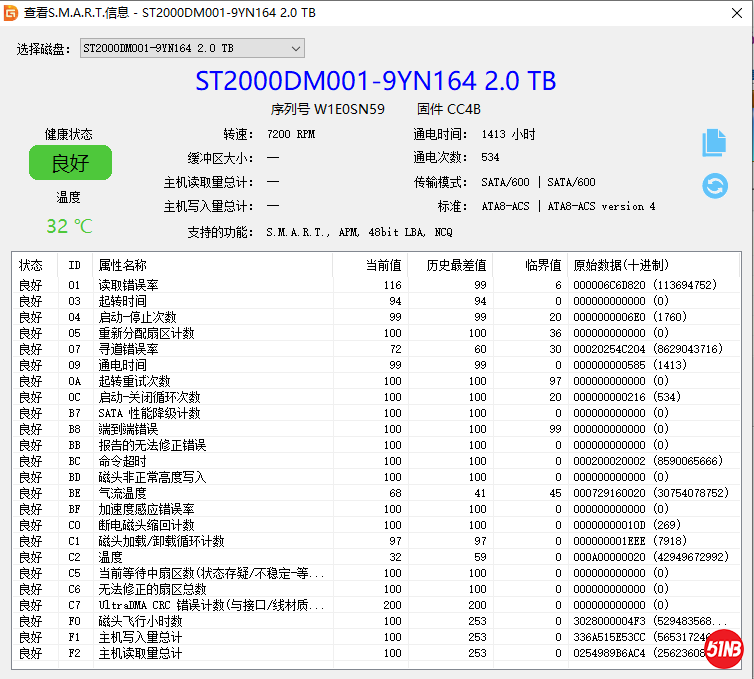The width and height of the screenshot is (754, 679).
Task: Click the 临界值 column header
Action: (543, 265)
